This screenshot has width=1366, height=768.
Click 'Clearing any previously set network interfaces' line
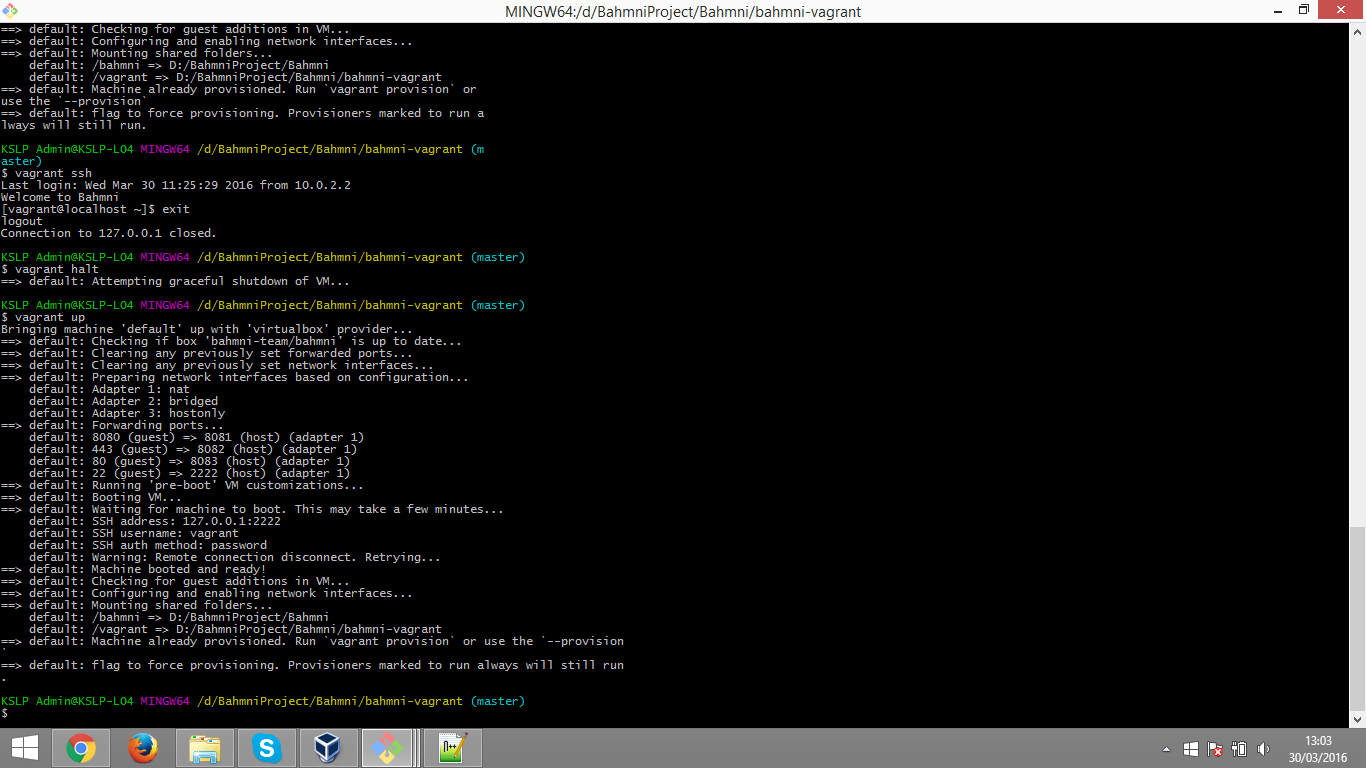click(x=217, y=365)
